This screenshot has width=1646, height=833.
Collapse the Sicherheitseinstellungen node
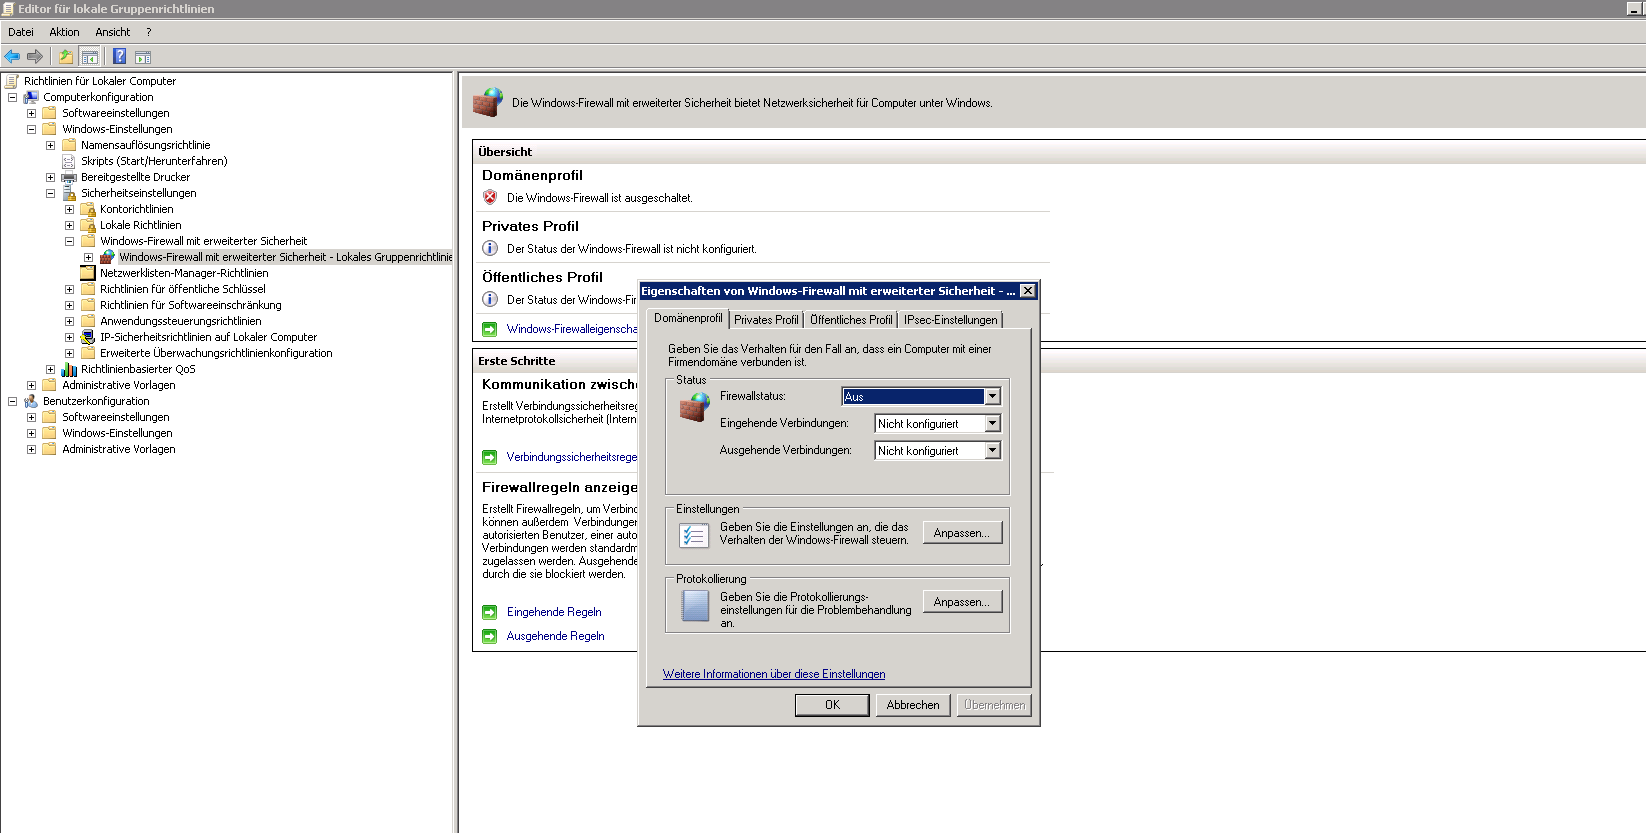pyautogui.click(x=50, y=193)
